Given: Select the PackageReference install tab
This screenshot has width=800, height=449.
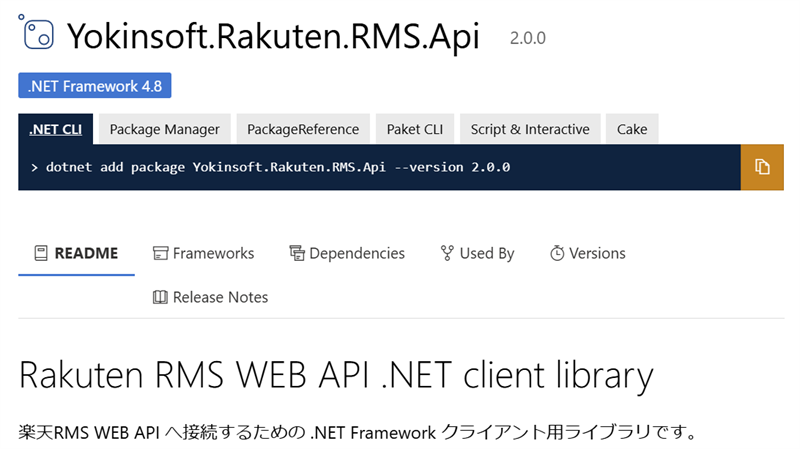Looking at the screenshot, I should (303, 129).
